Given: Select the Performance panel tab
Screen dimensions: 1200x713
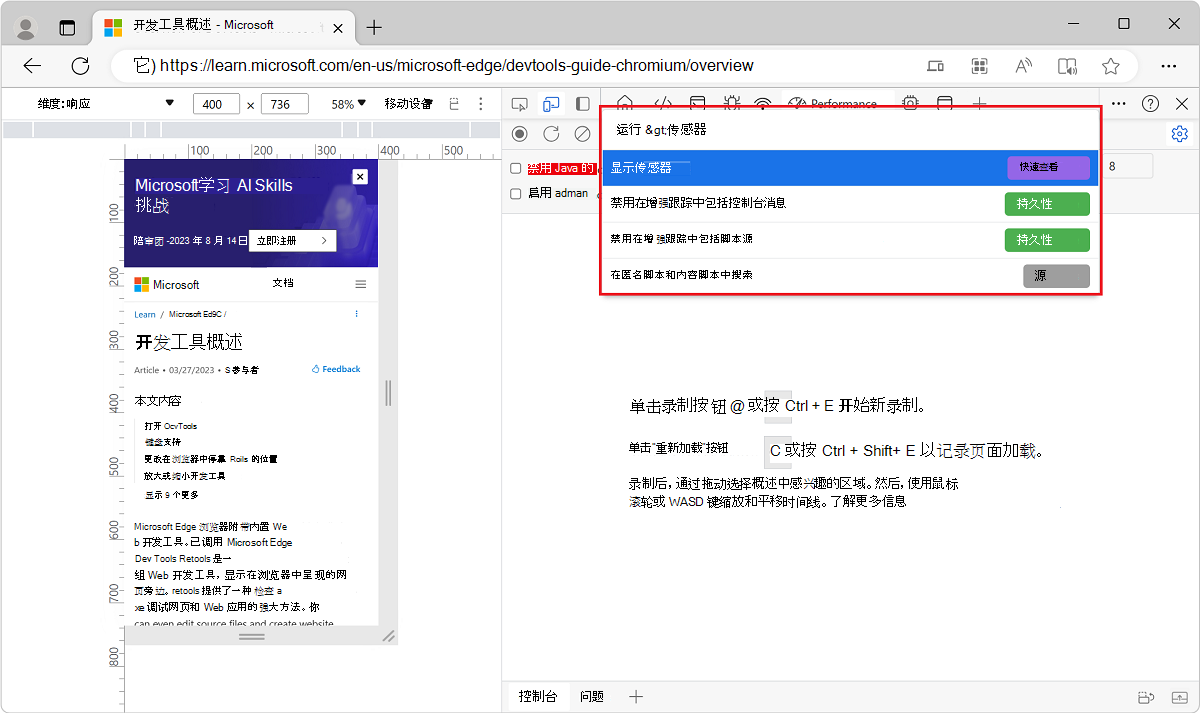Looking at the screenshot, I should click(x=834, y=103).
